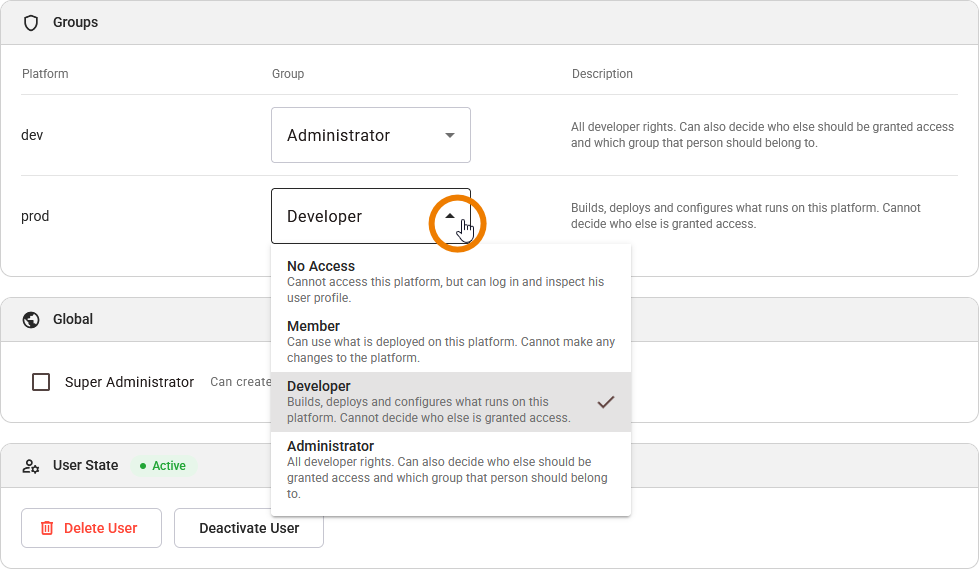This screenshot has width=979, height=569.
Task: Click the Platform column header
Action: click(45, 74)
